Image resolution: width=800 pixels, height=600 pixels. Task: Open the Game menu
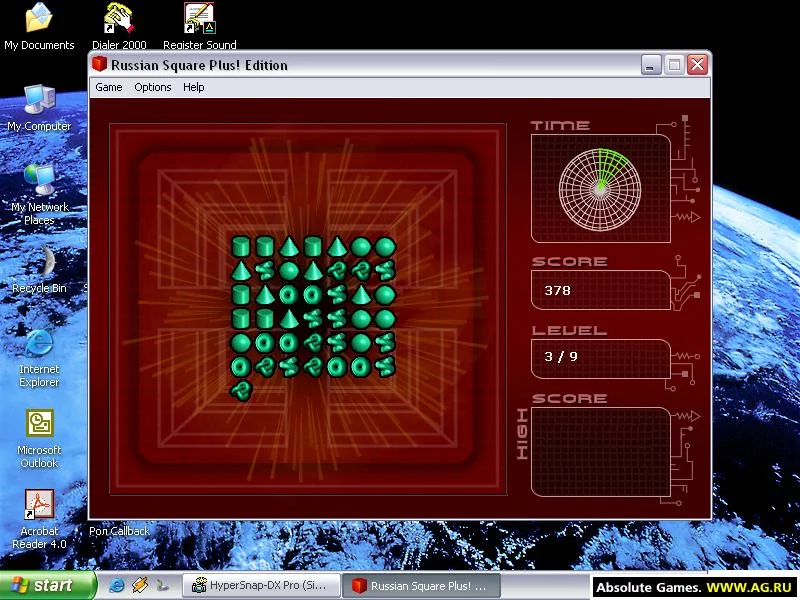(109, 87)
